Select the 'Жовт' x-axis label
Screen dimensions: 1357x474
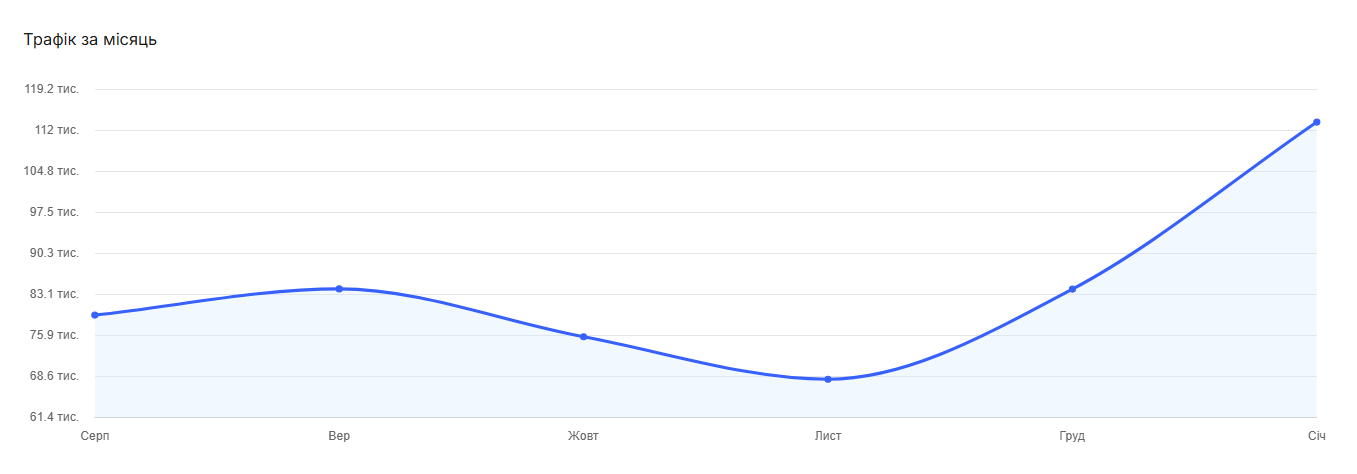tap(584, 436)
